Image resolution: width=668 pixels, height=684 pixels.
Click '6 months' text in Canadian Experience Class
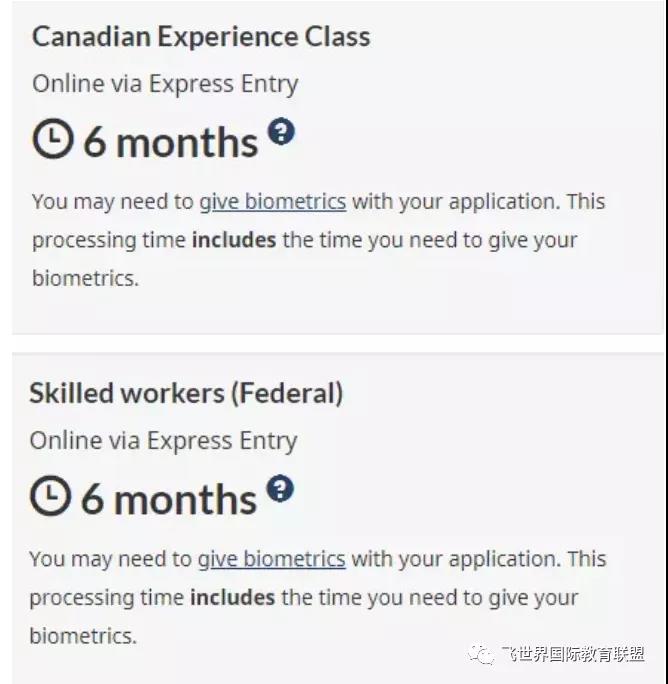click(x=171, y=142)
